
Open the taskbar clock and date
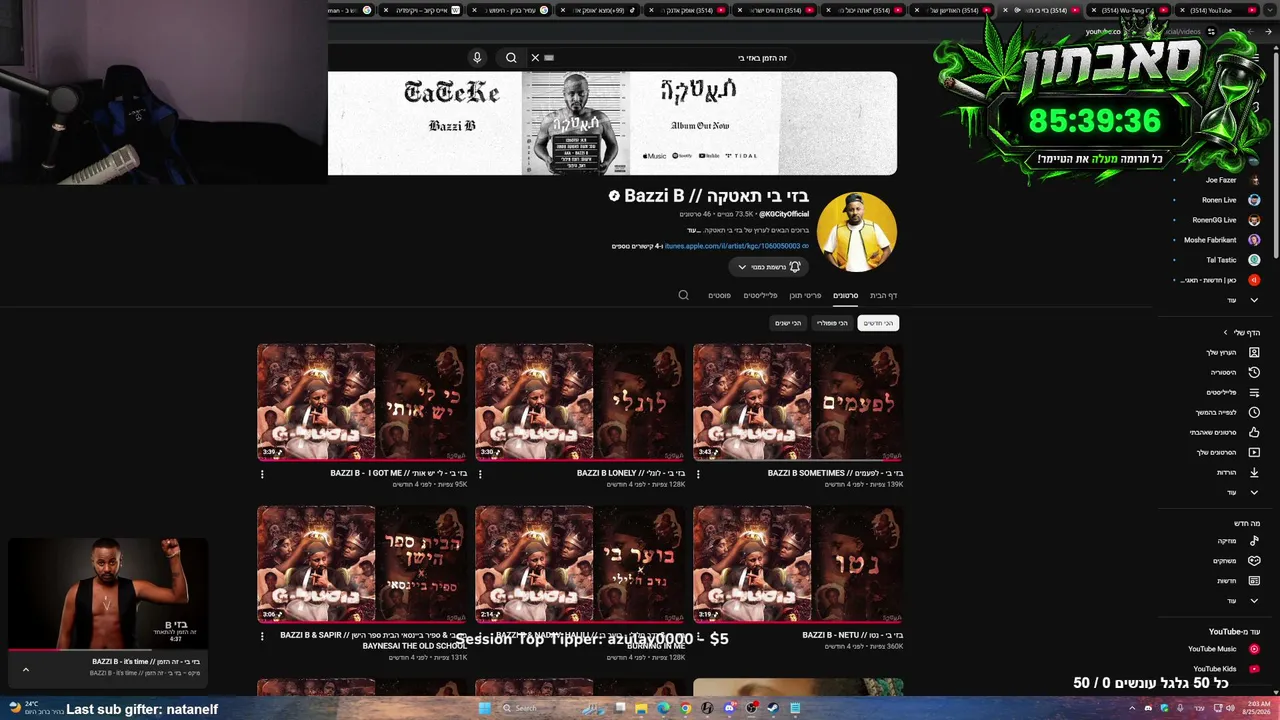(1258, 708)
